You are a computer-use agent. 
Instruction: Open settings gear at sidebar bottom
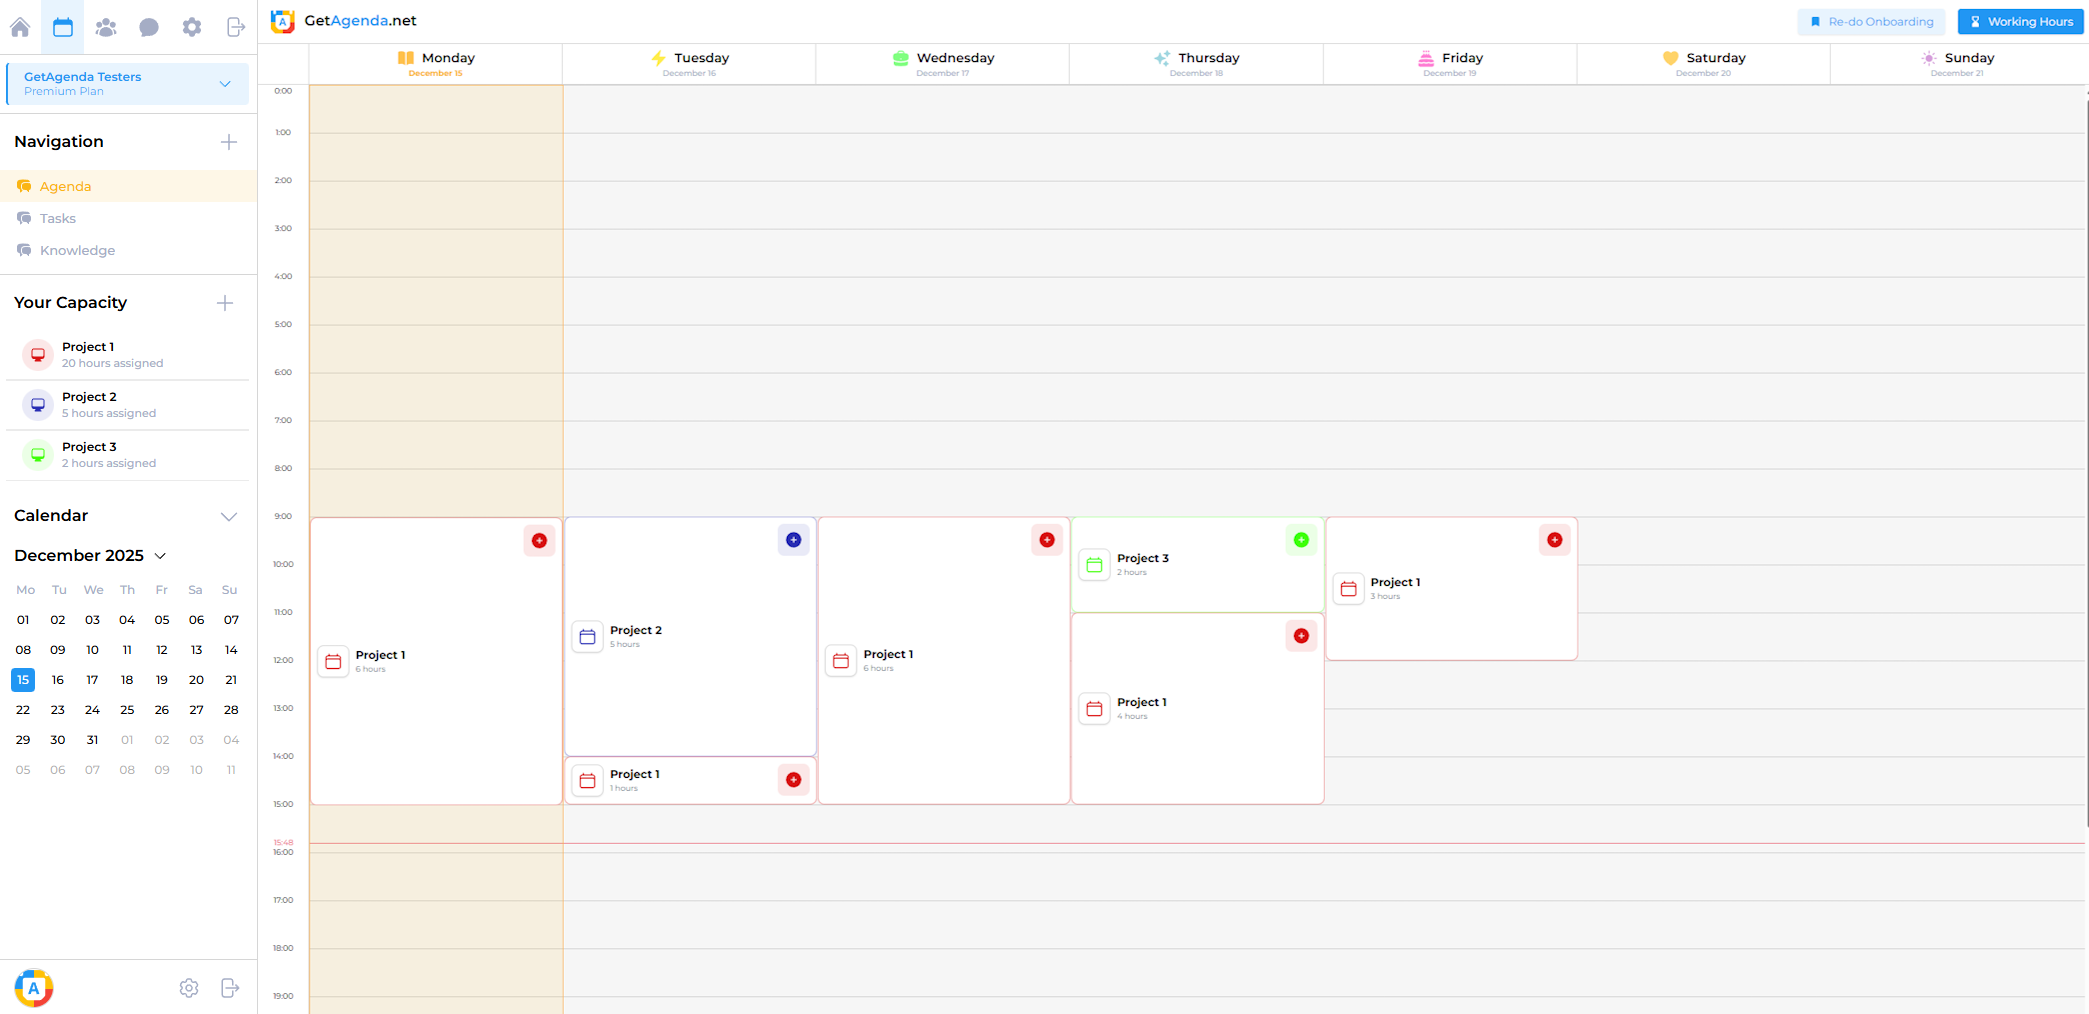click(x=189, y=988)
